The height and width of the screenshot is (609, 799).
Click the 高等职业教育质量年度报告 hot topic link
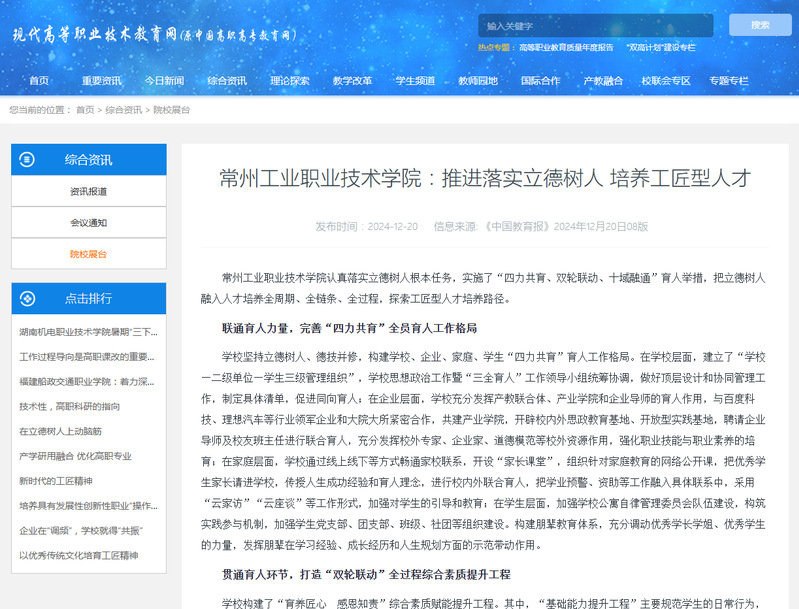[566, 47]
